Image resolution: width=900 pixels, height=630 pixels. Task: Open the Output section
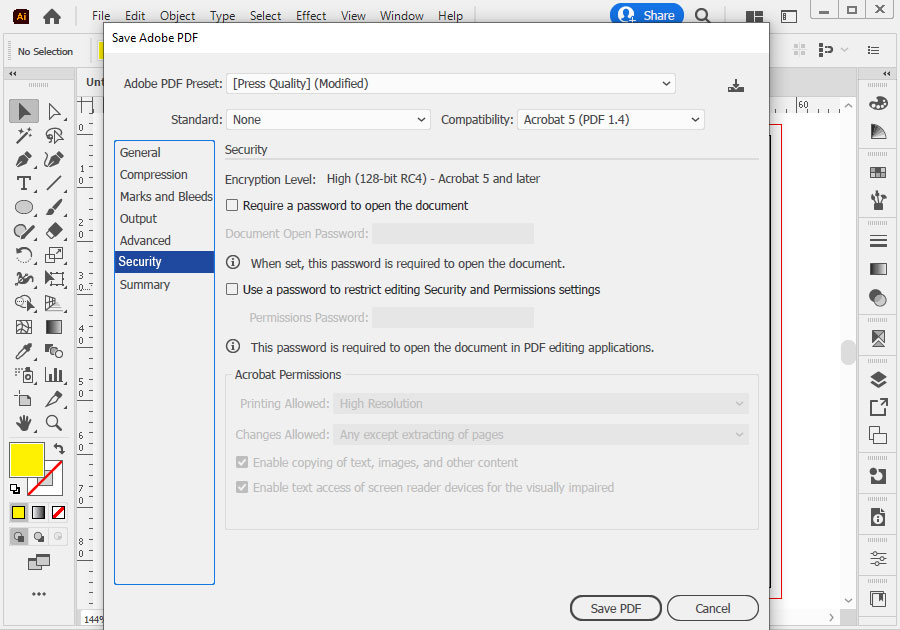138,219
